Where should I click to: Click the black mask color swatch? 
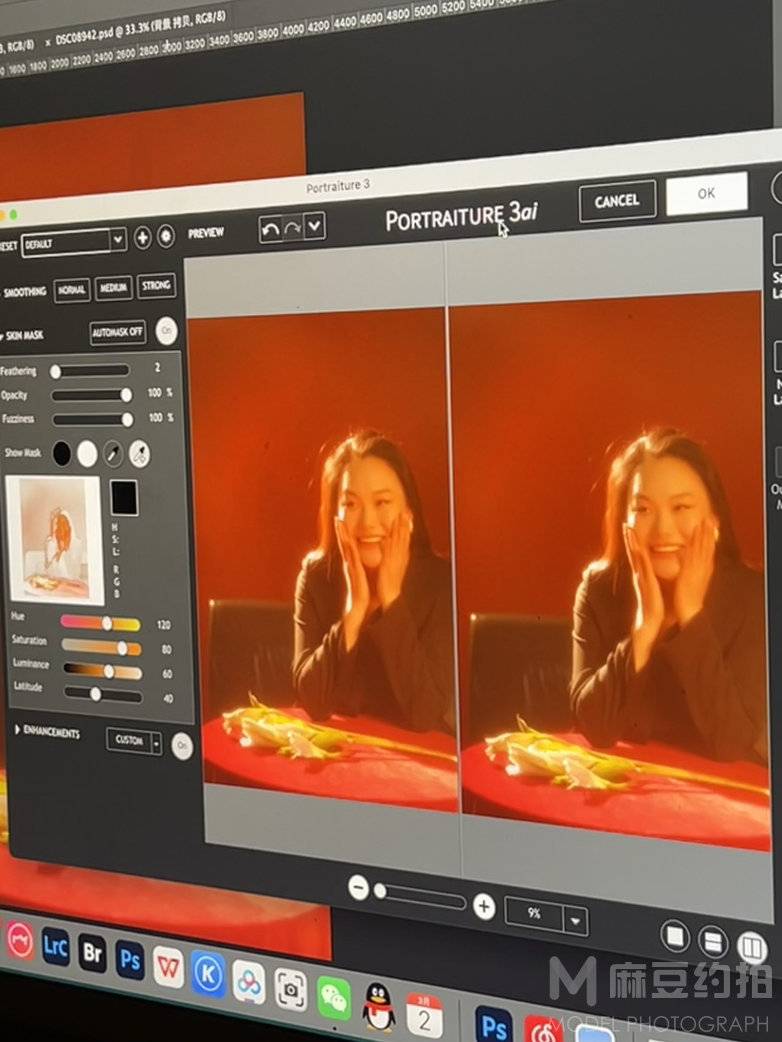124,498
